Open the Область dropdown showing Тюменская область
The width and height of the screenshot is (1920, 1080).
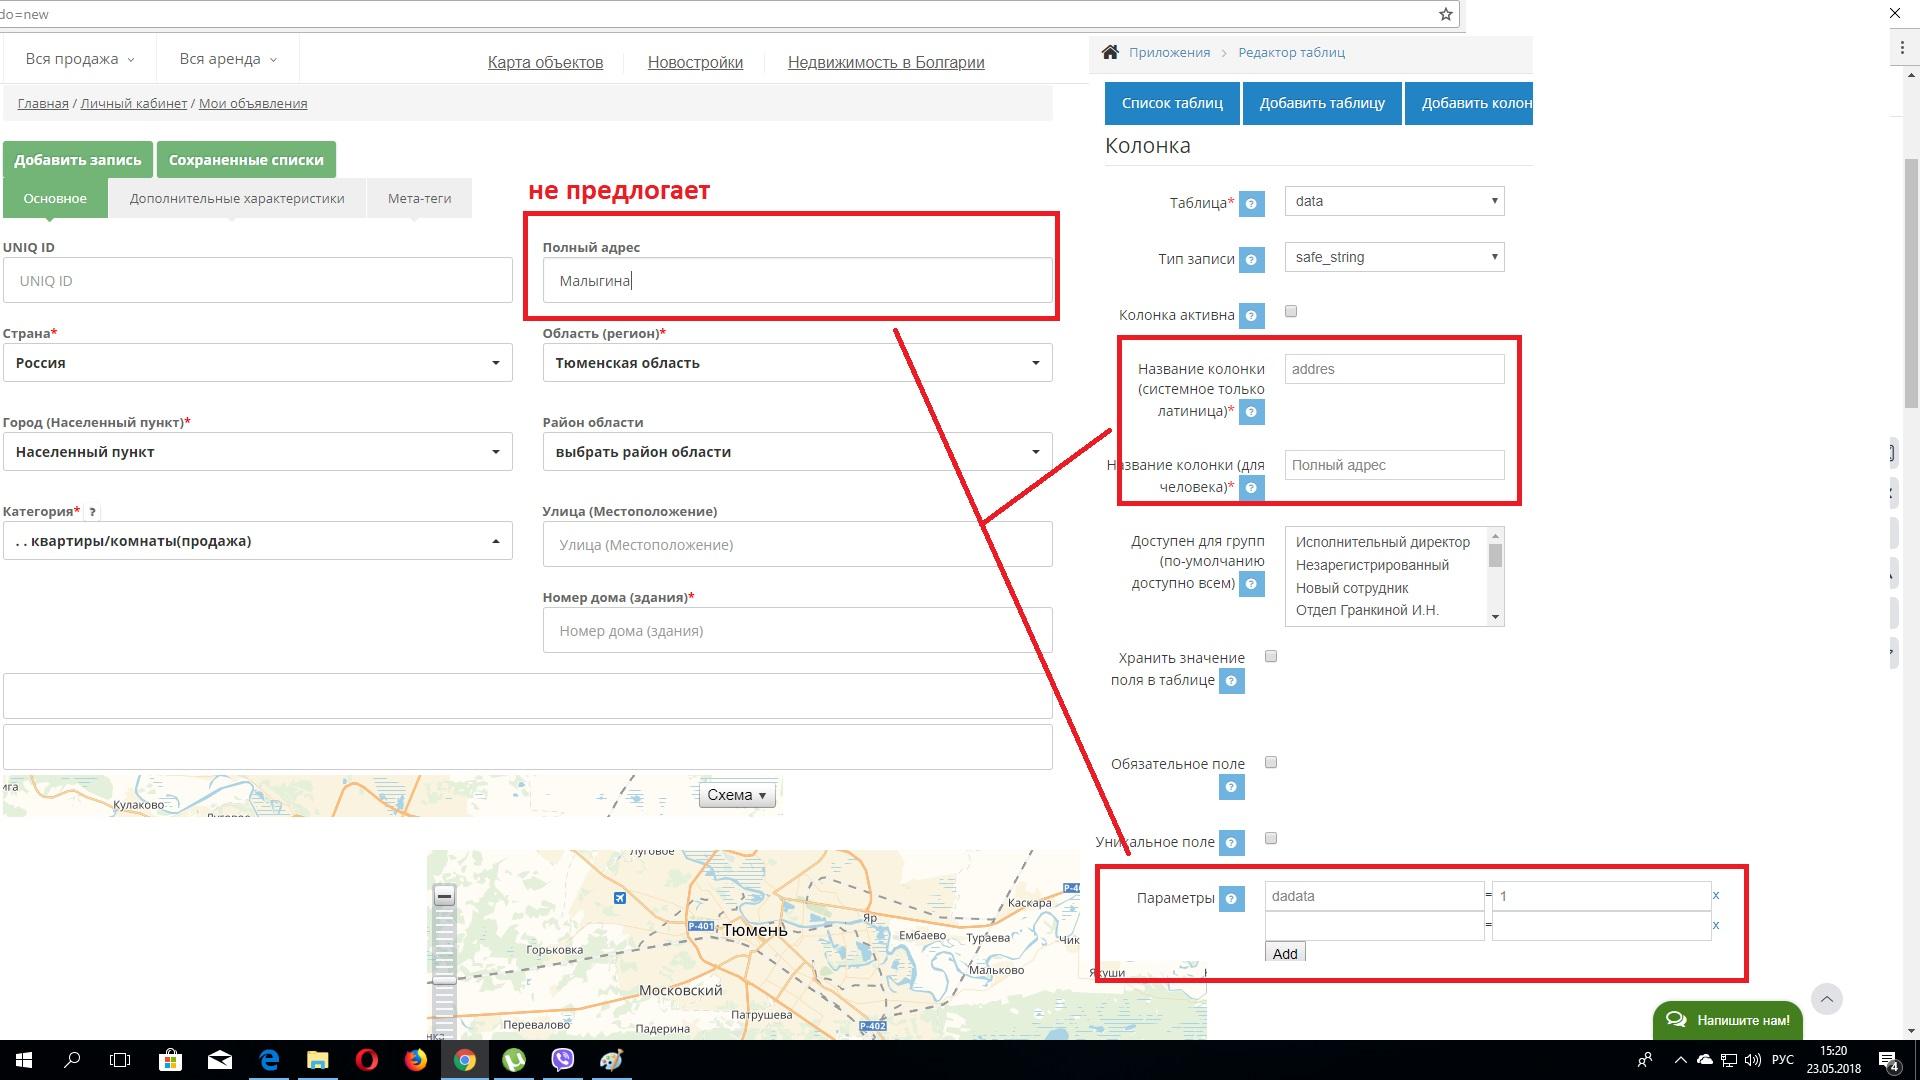click(797, 363)
